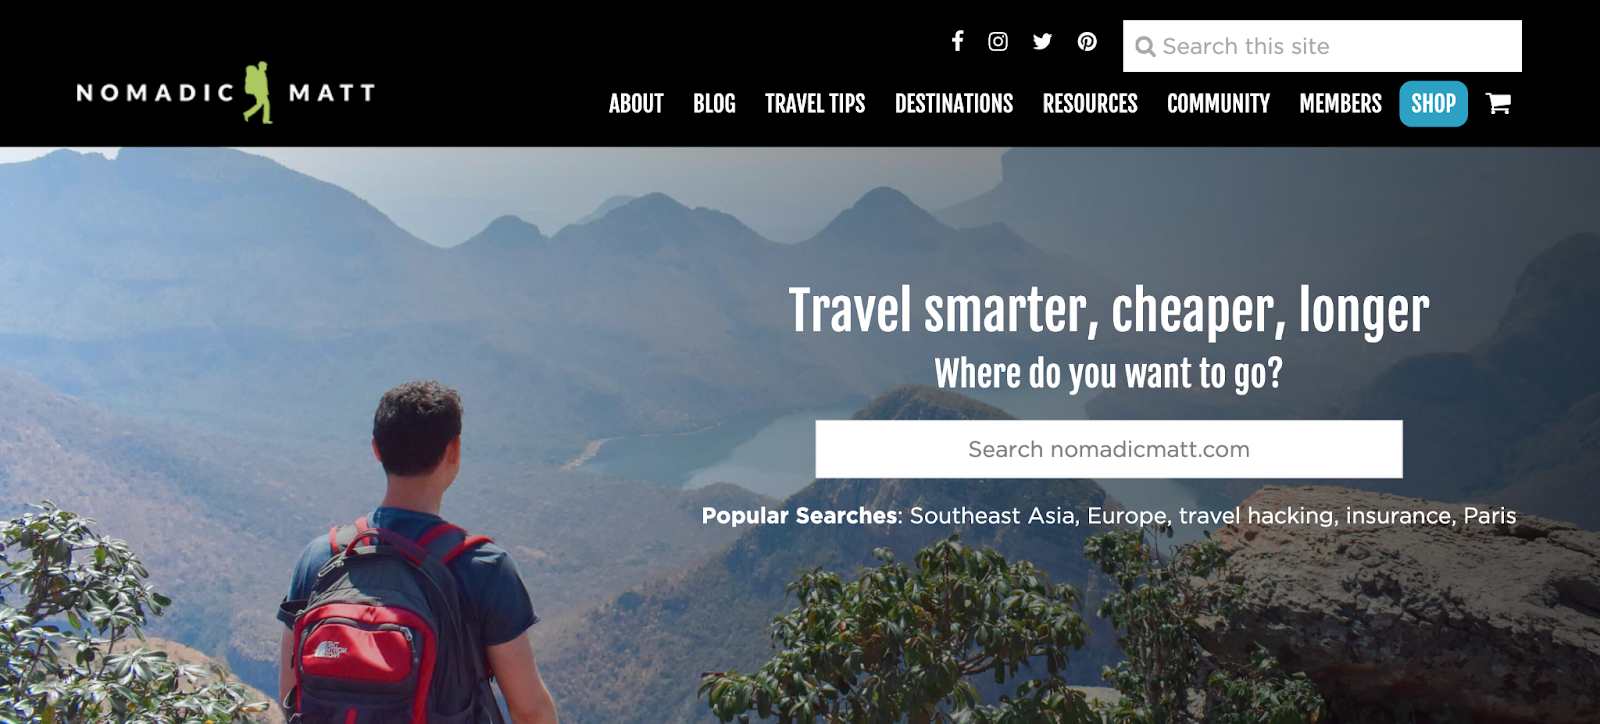Open the DESTINATIONS menu
The width and height of the screenshot is (1600, 724).
point(954,103)
